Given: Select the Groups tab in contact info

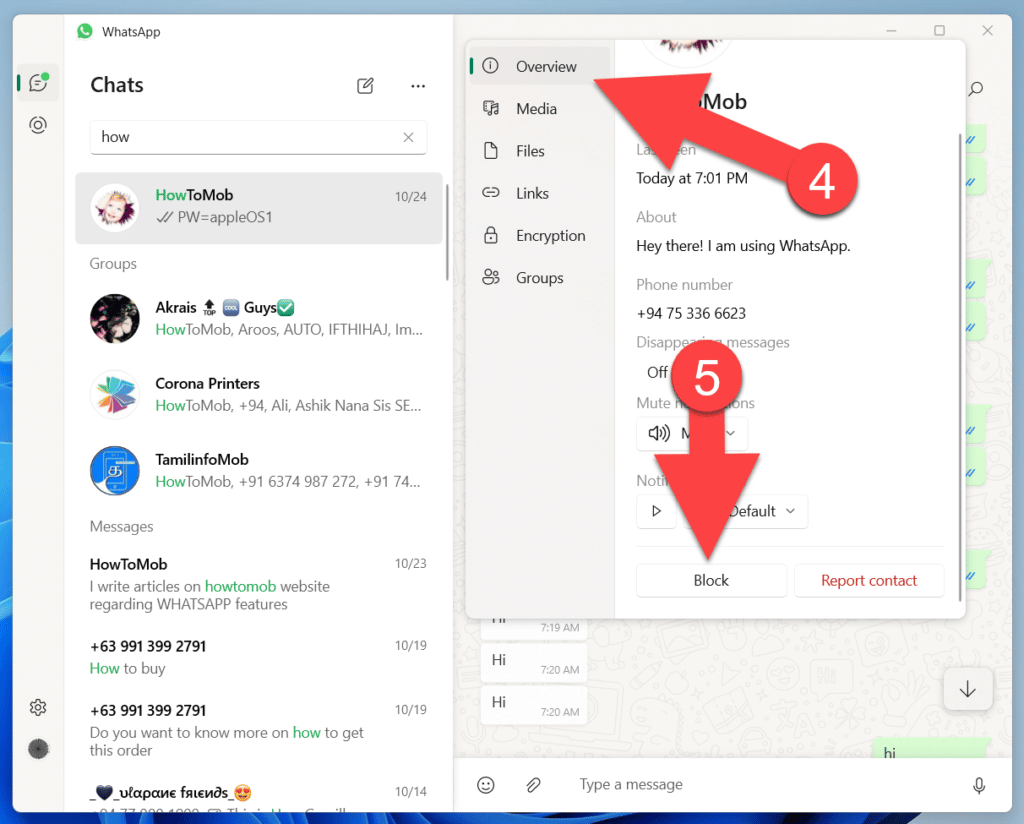Looking at the screenshot, I should point(541,277).
